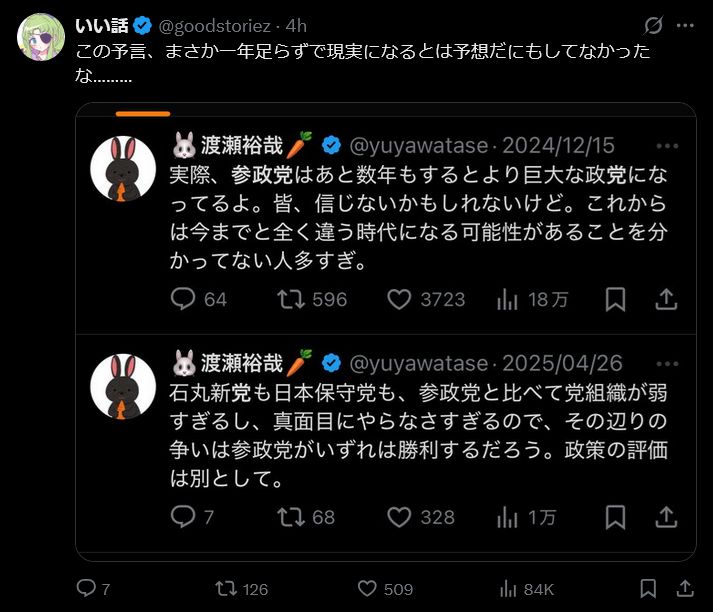Like the tweet with 328 likes
Screen dimensions: 713x612
tap(400, 517)
